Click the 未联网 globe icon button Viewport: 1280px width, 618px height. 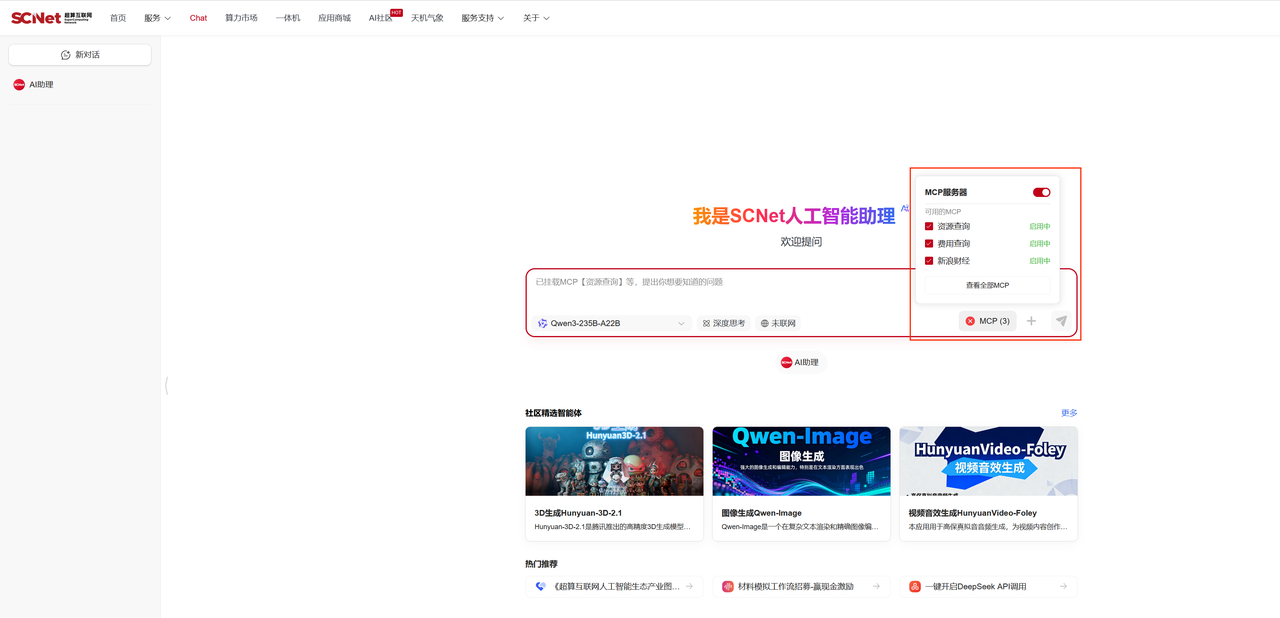[778, 323]
